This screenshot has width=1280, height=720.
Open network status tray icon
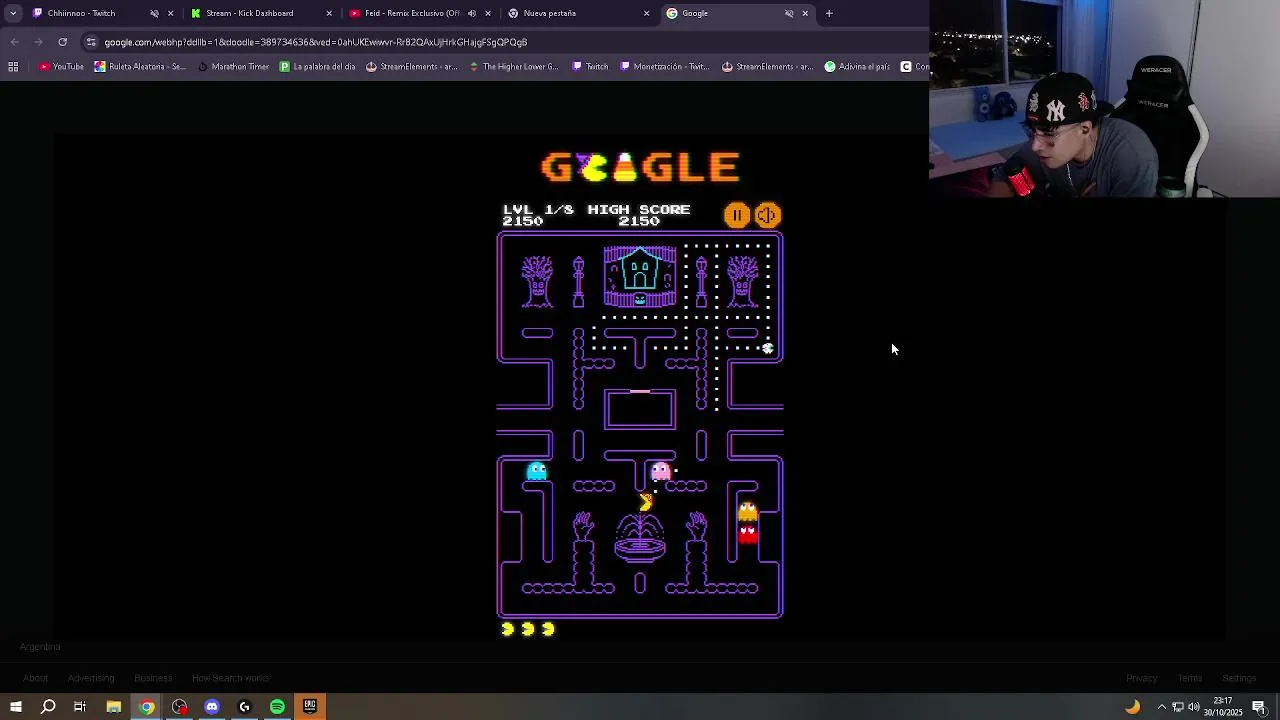[x=1178, y=707]
